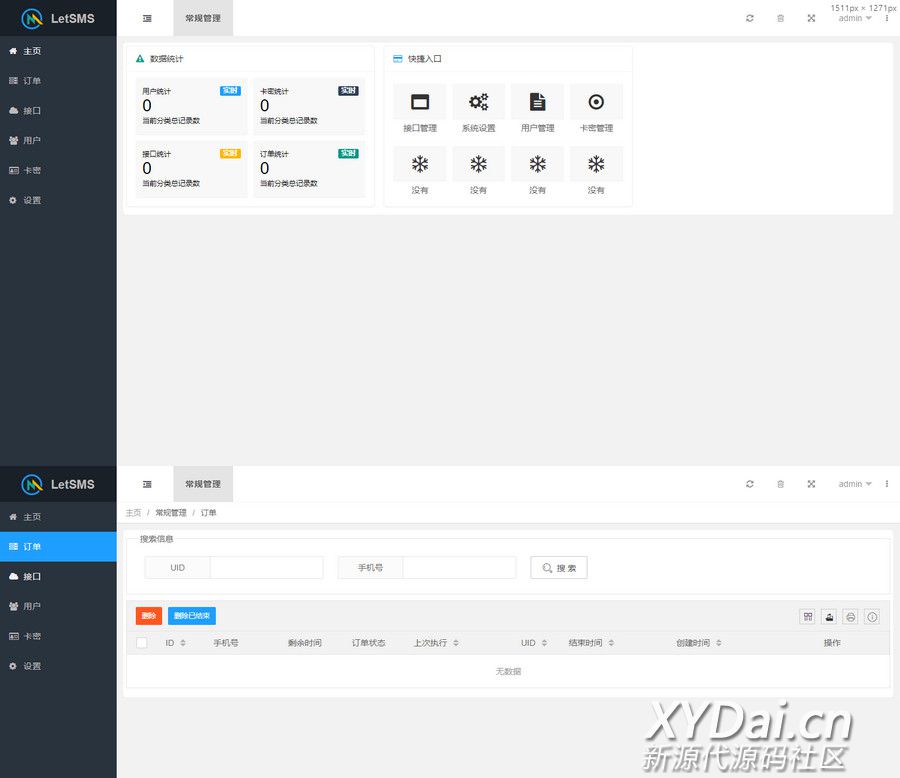Go to 主页 via the breadcrumb link
The image size is (900, 778).
133,513
